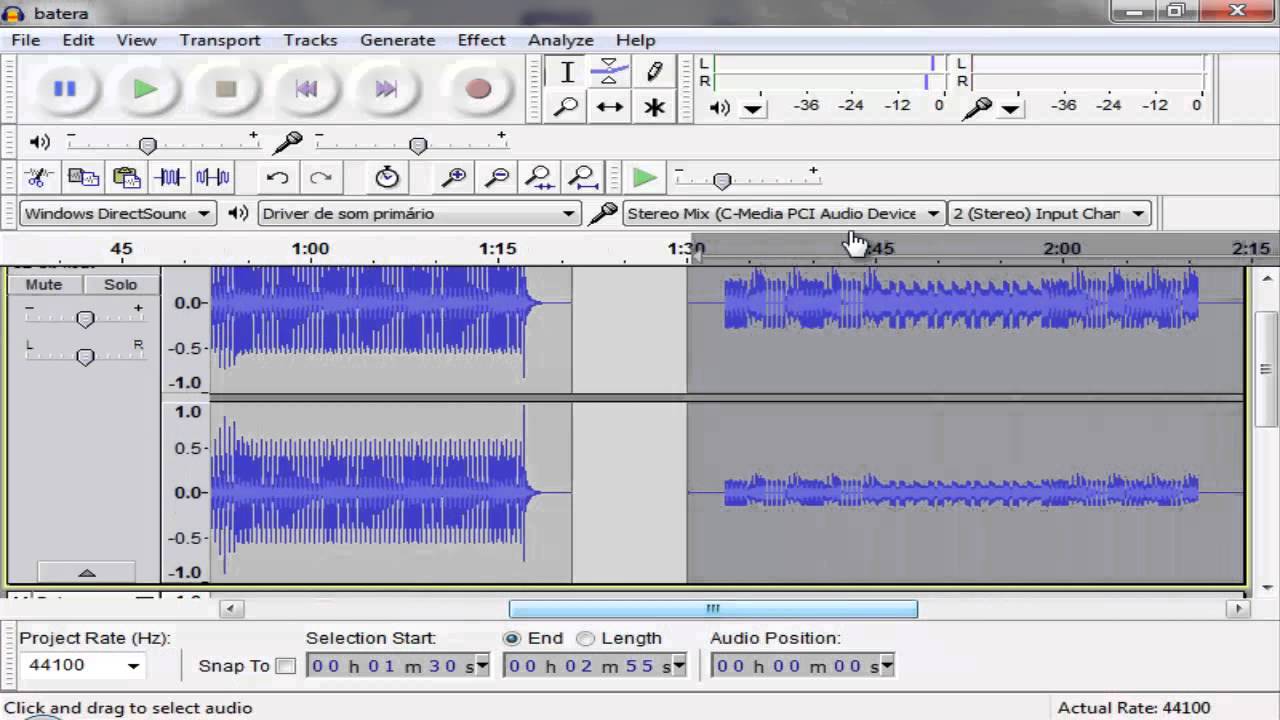Fit entire project in window

point(583,178)
